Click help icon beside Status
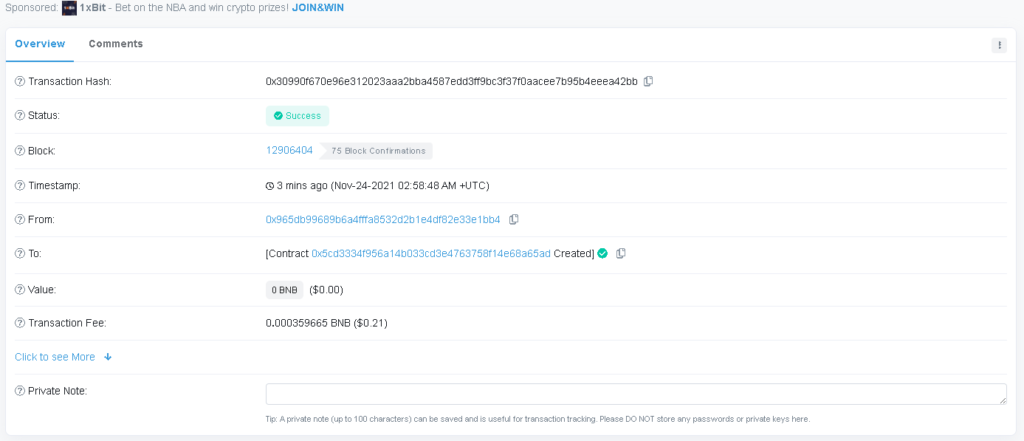The height and width of the screenshot is (441, 1024). pyautogui.click(x=20, y=116)
